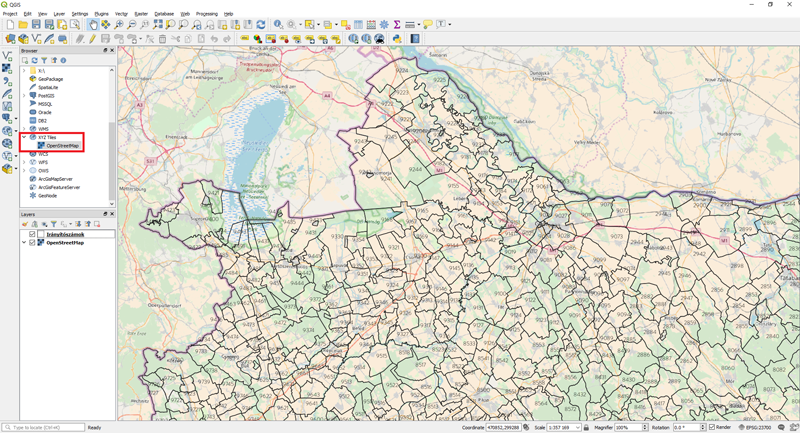Screen dimensions: 800x433
Task: Collapse the OpenStreetMap layer in the Layers panel
Action: pyautogui.click(x=24, y=243)
